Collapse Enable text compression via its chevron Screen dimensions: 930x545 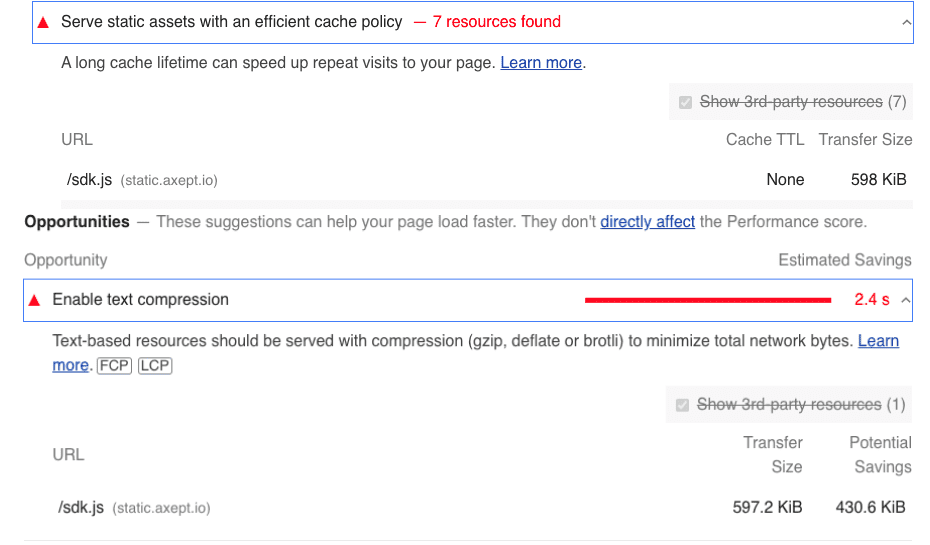905,300
